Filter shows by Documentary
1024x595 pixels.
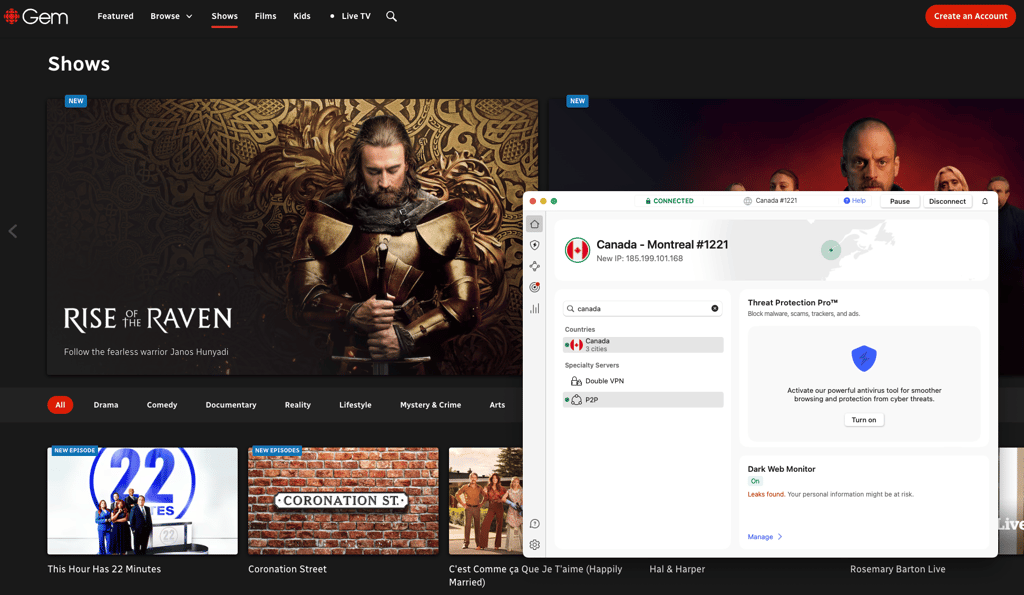click(x=231, y=405)
